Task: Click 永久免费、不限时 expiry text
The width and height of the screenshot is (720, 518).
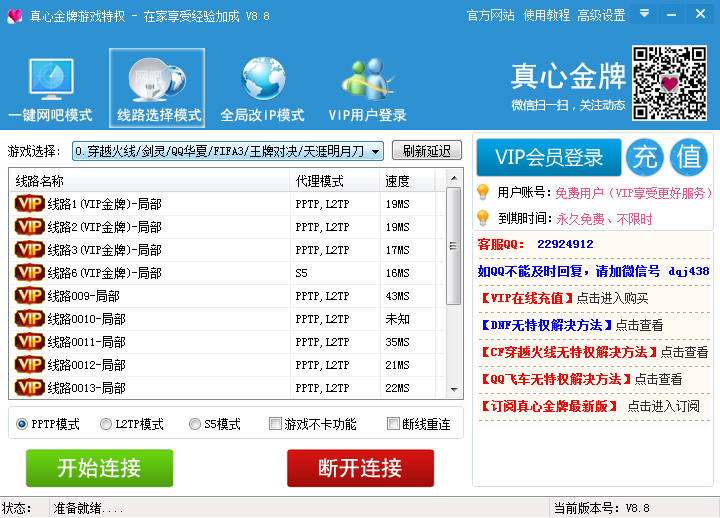Action: click(604, 219)
